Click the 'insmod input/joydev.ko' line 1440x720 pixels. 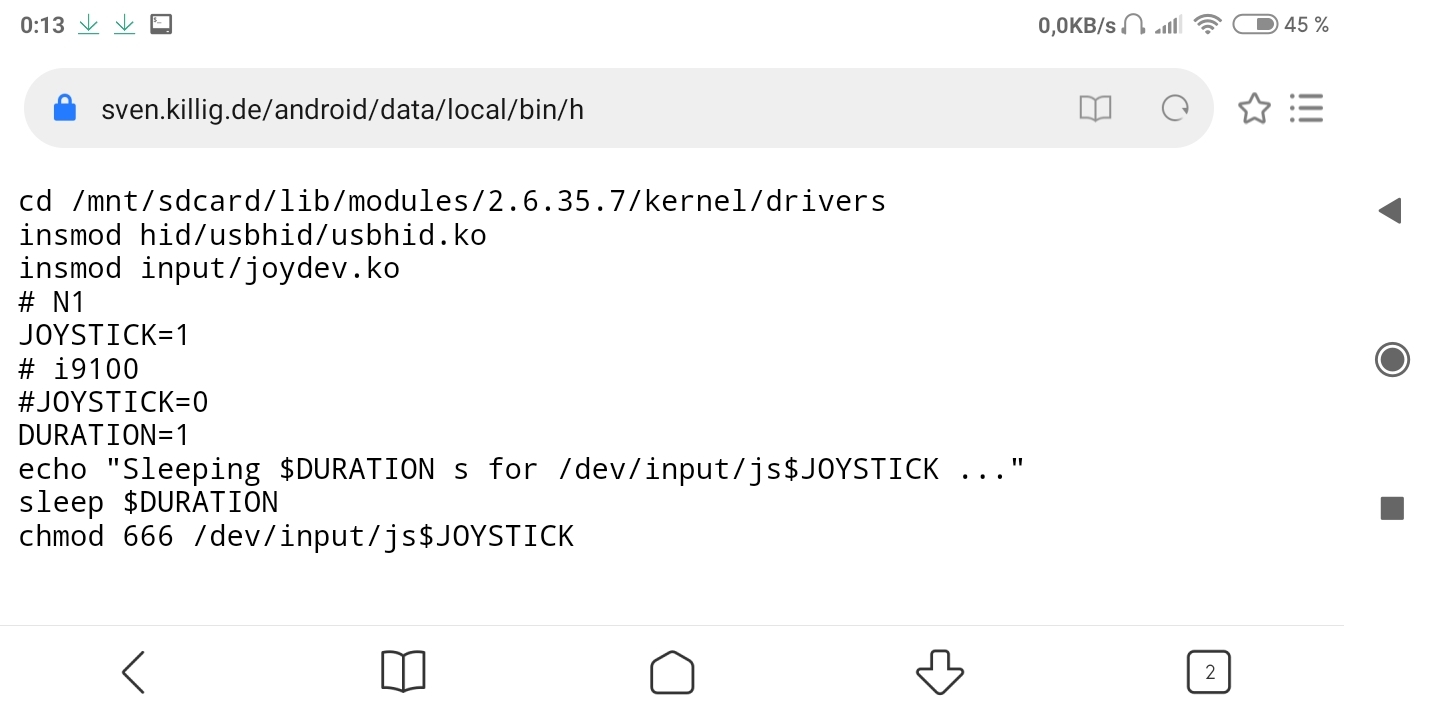click(x=209, y=268)
